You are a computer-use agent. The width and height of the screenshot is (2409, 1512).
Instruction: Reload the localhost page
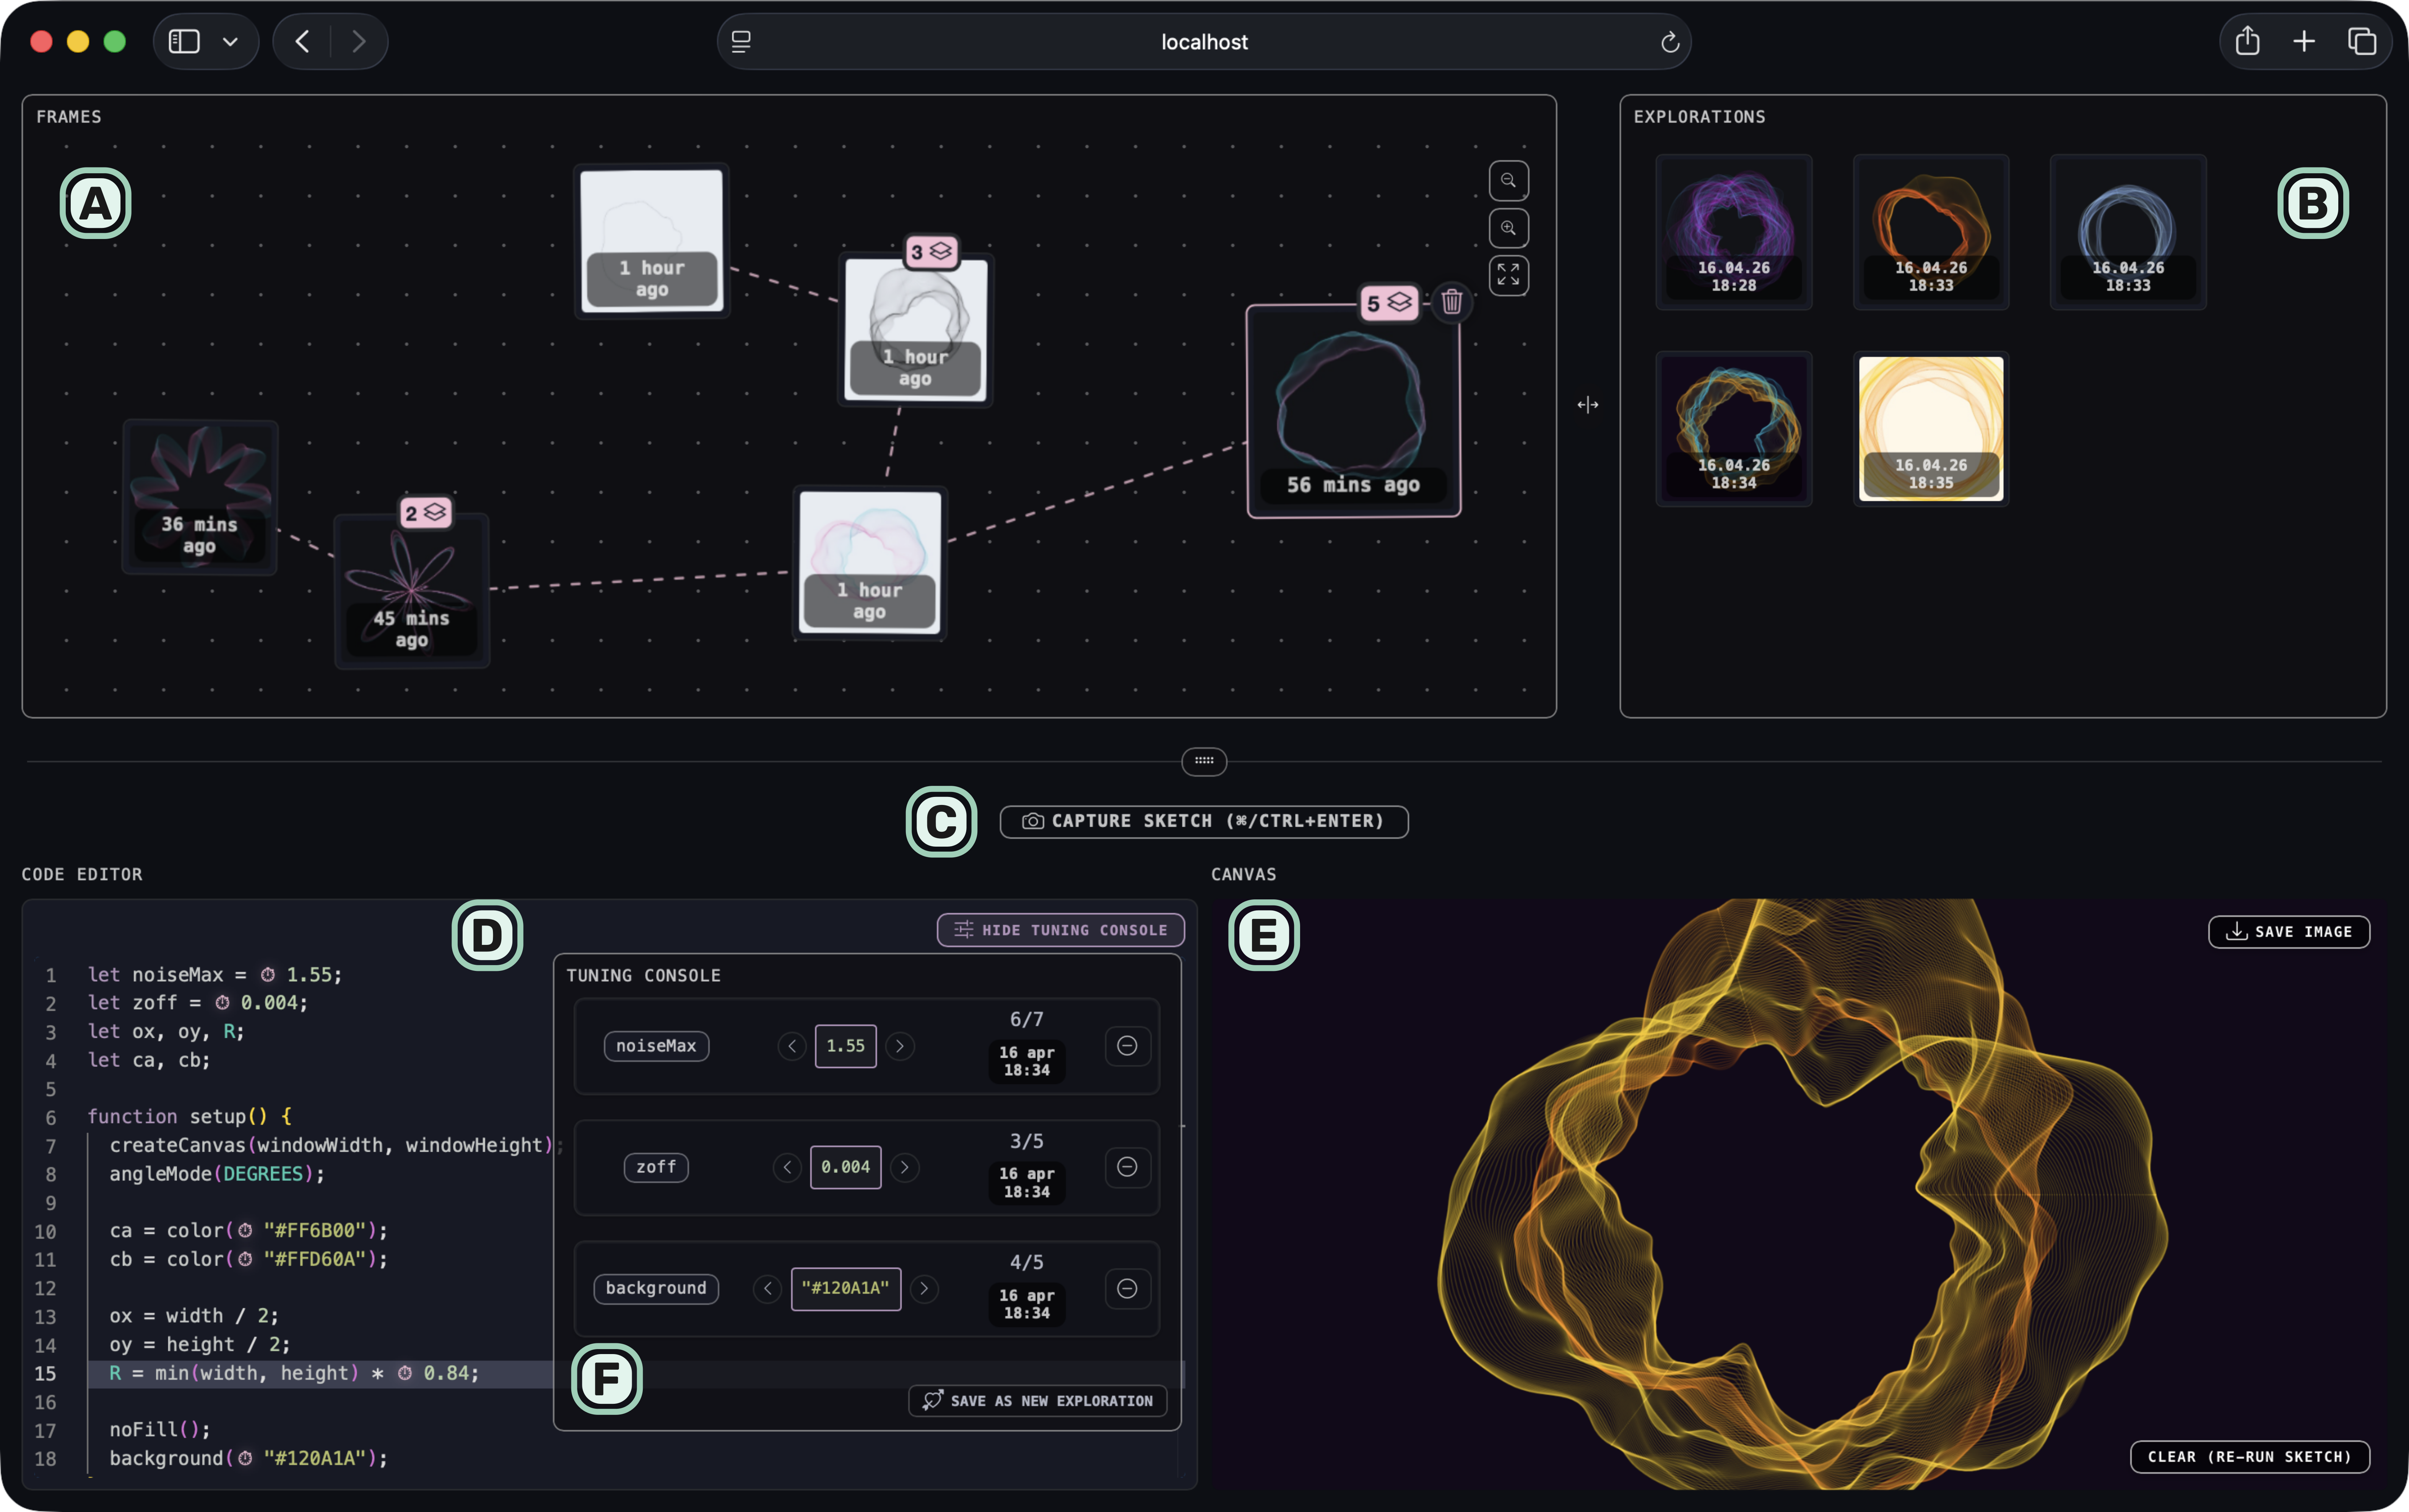1669,42
